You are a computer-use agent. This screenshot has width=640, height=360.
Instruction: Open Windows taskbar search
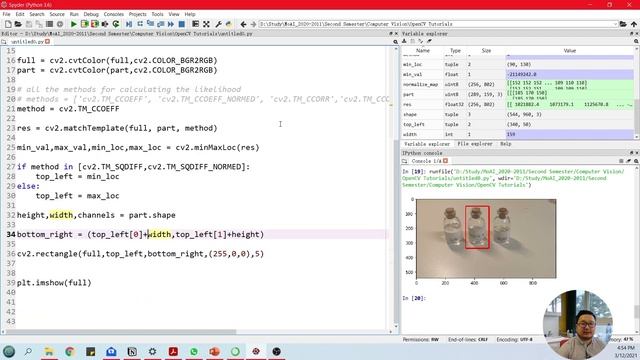click(28, 351)
